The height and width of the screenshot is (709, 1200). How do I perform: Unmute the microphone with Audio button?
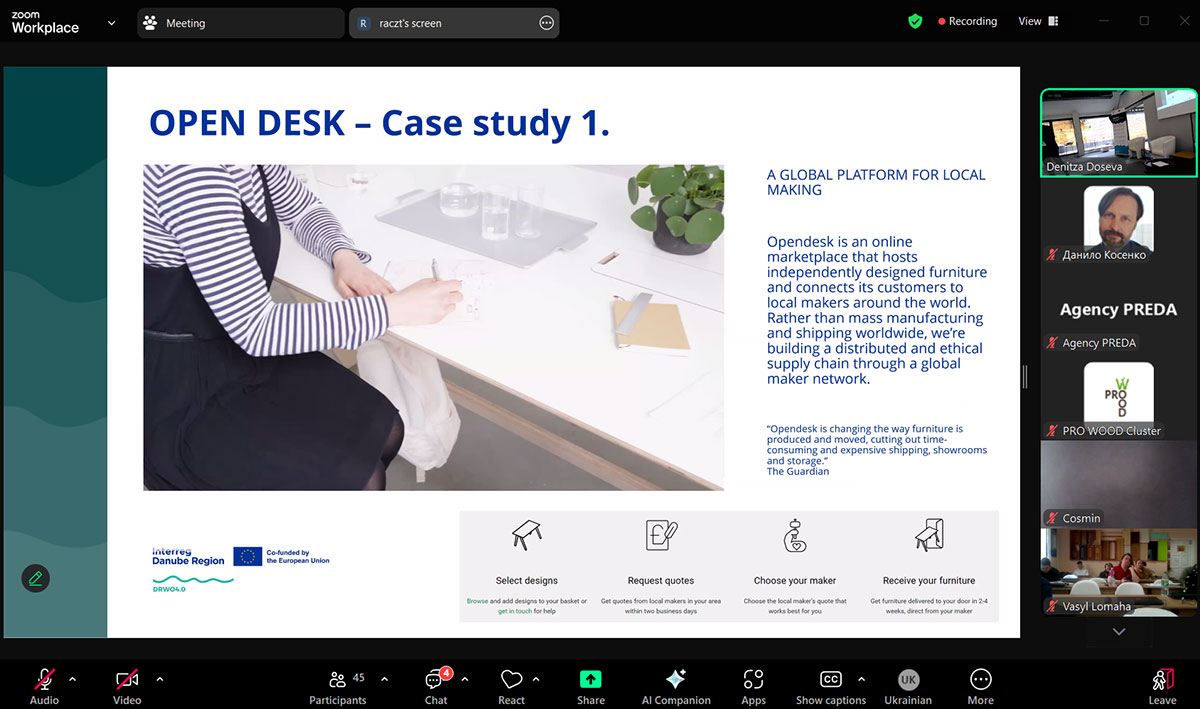(44, 686)
